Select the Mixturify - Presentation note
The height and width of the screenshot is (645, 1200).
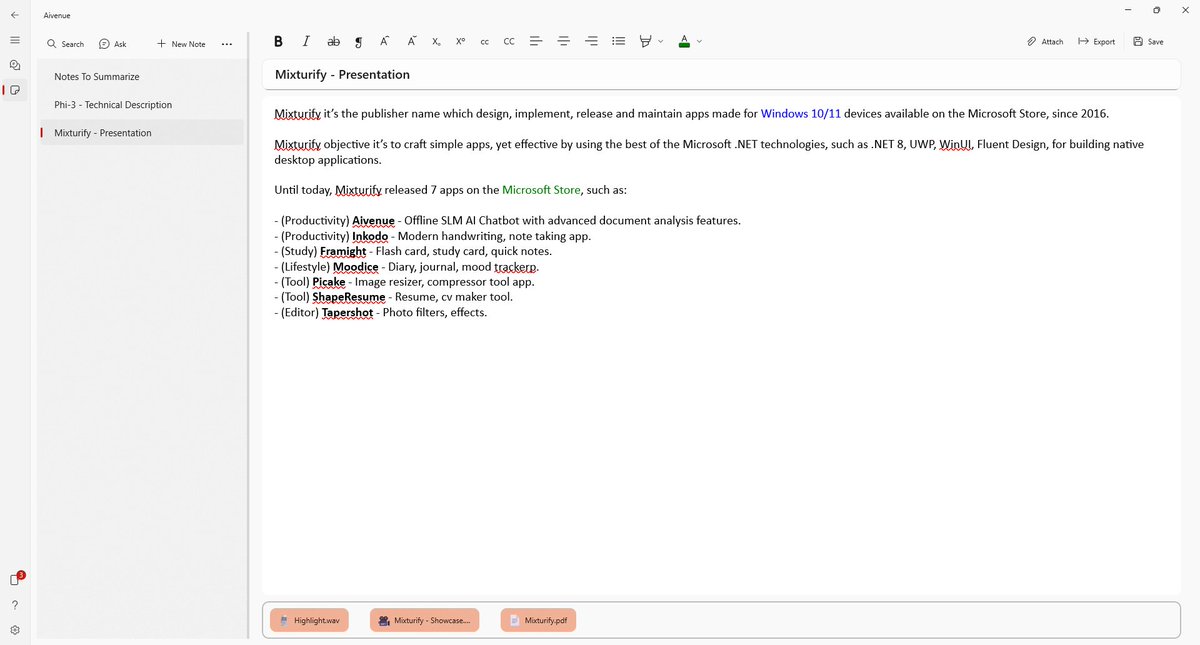tap(141, 133)
